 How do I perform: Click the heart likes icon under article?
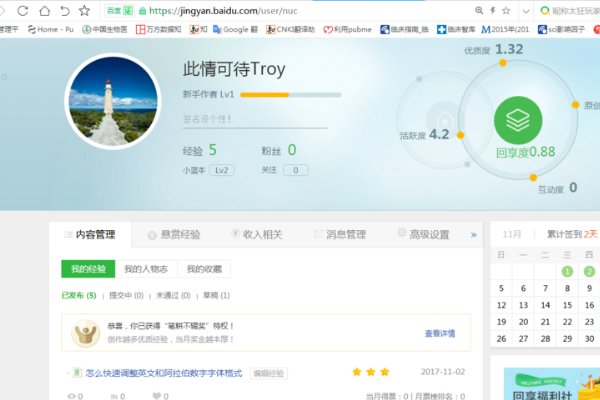click(157, 396)
